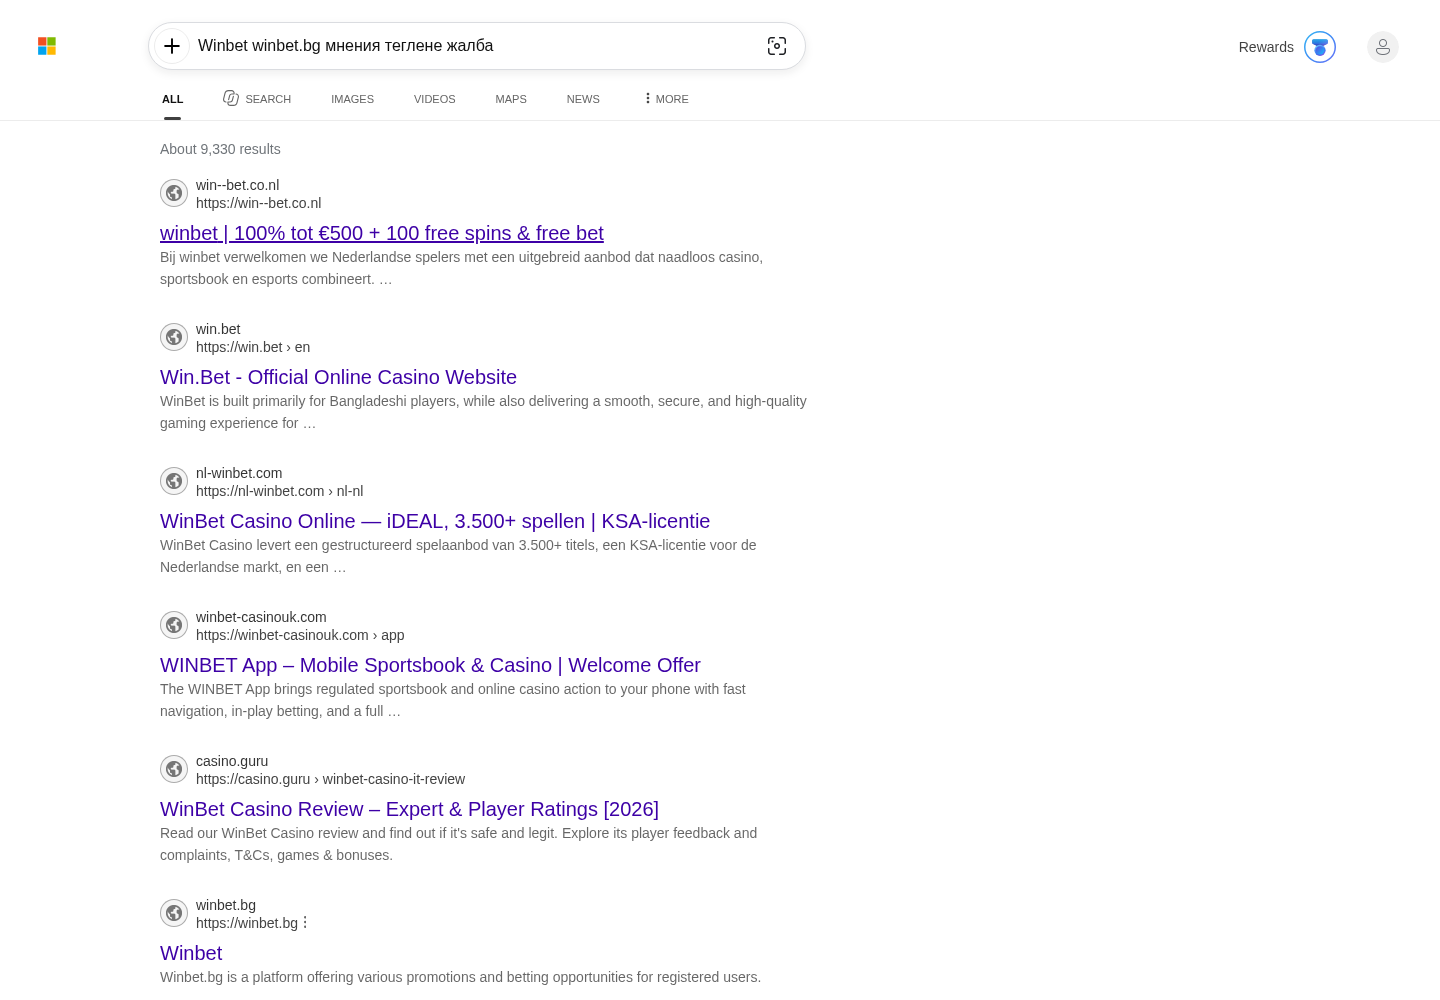Image resolution: width=1440 pixels, height=1000 pixels.
Task: Open 'WINBET App – Mobile Sportsbook' result
Action: [x=430, y=665]
